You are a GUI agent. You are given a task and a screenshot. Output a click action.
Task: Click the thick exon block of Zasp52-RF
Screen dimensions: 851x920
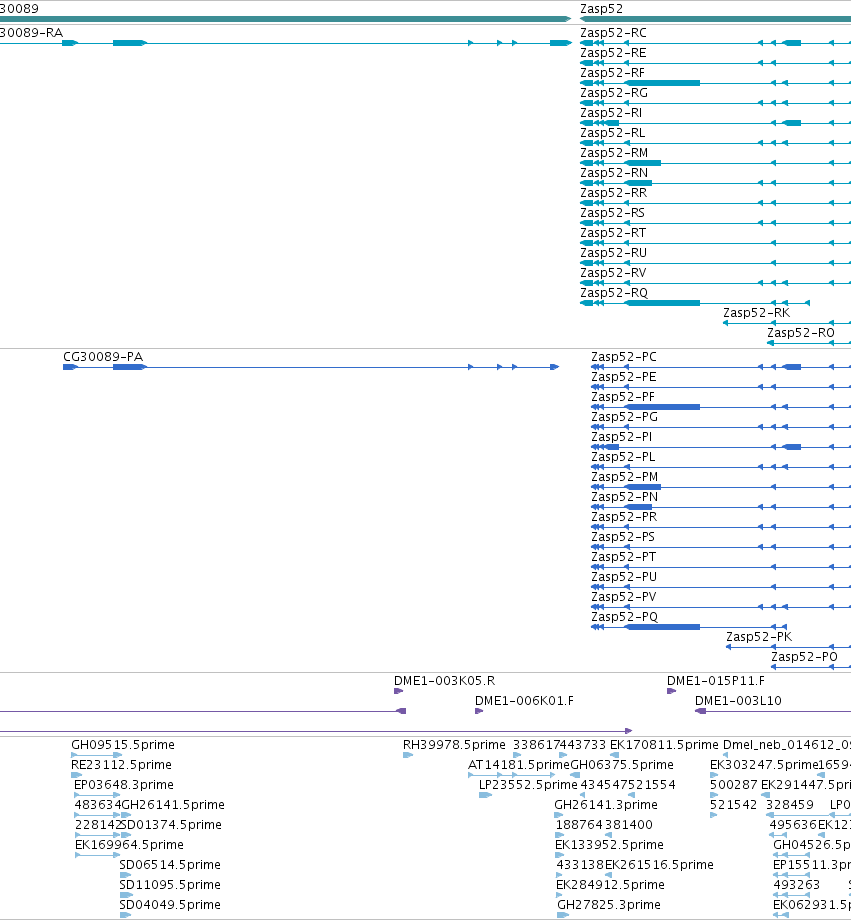663,83
